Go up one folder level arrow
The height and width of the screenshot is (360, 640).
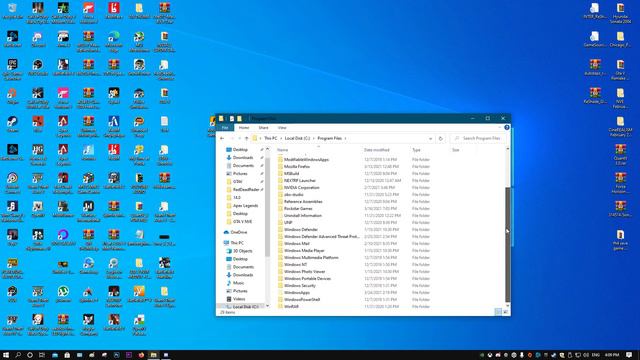click(247, 139)
